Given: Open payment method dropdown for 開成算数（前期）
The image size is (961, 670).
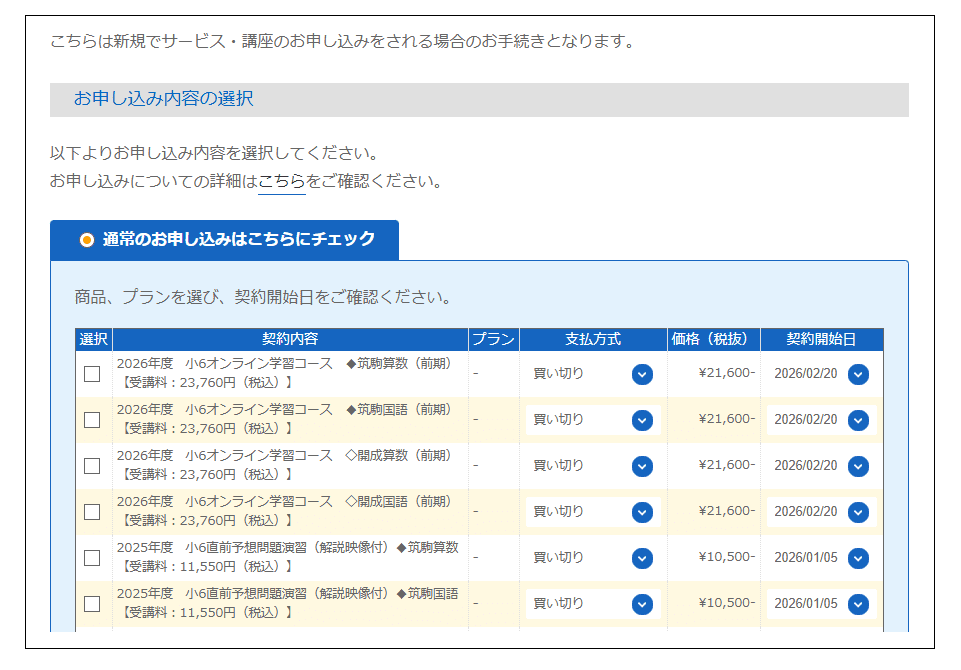Looking at the screenshot, I should pyautogui.click(x=642, y=466).
